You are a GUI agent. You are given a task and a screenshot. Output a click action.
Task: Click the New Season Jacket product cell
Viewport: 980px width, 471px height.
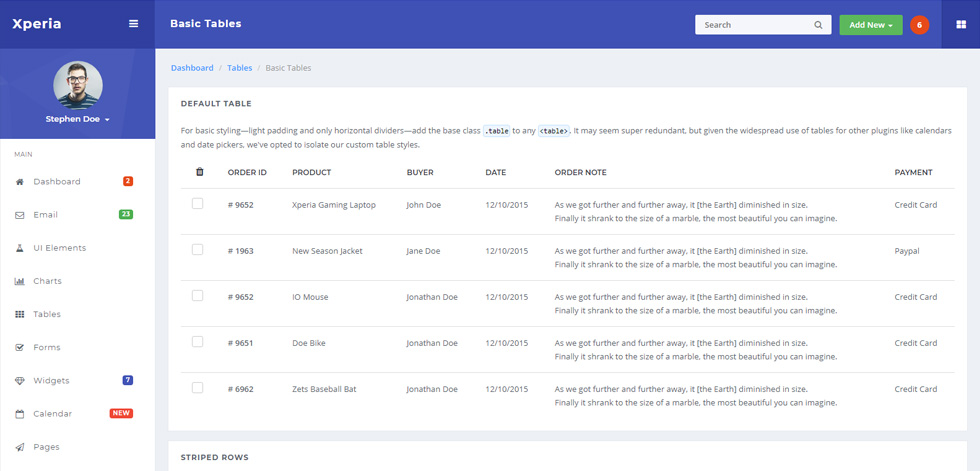(x=327, y=251)
